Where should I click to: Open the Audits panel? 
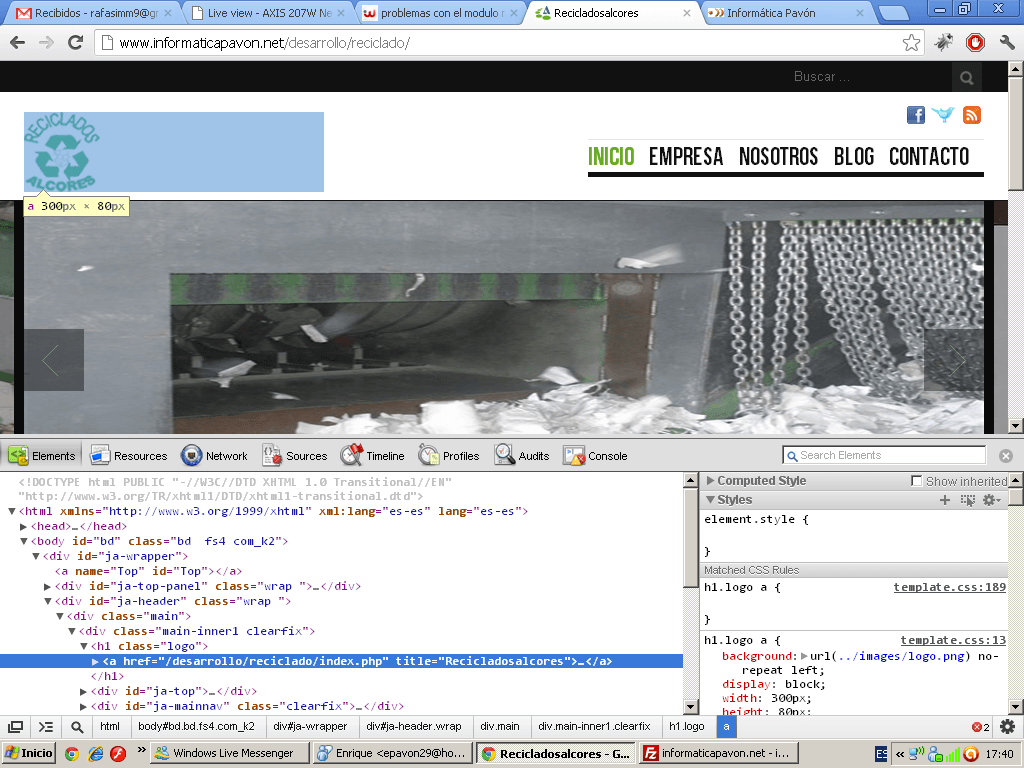click(522, 456)
